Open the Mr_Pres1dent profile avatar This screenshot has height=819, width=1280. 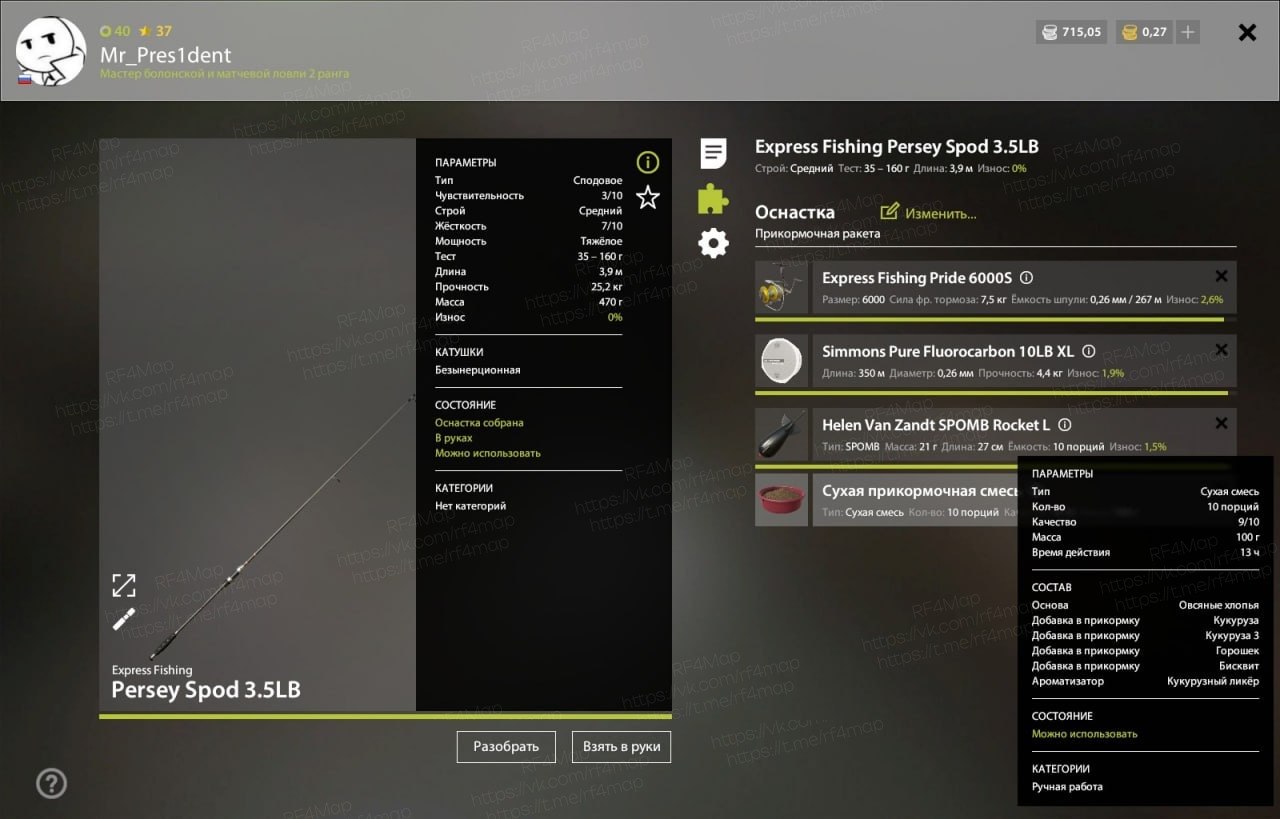(51, 51)
